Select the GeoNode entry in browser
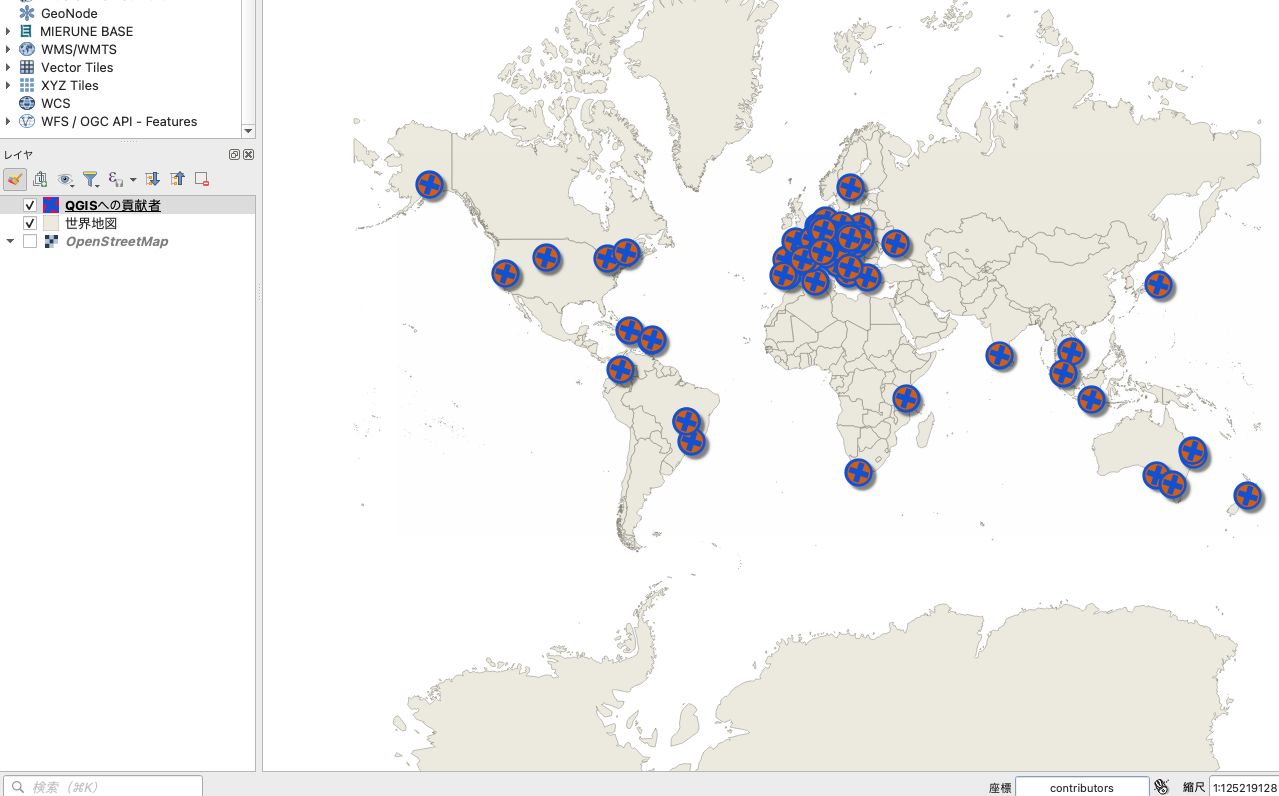Screen dimensions: 1279x796 (x=69, y=13)
